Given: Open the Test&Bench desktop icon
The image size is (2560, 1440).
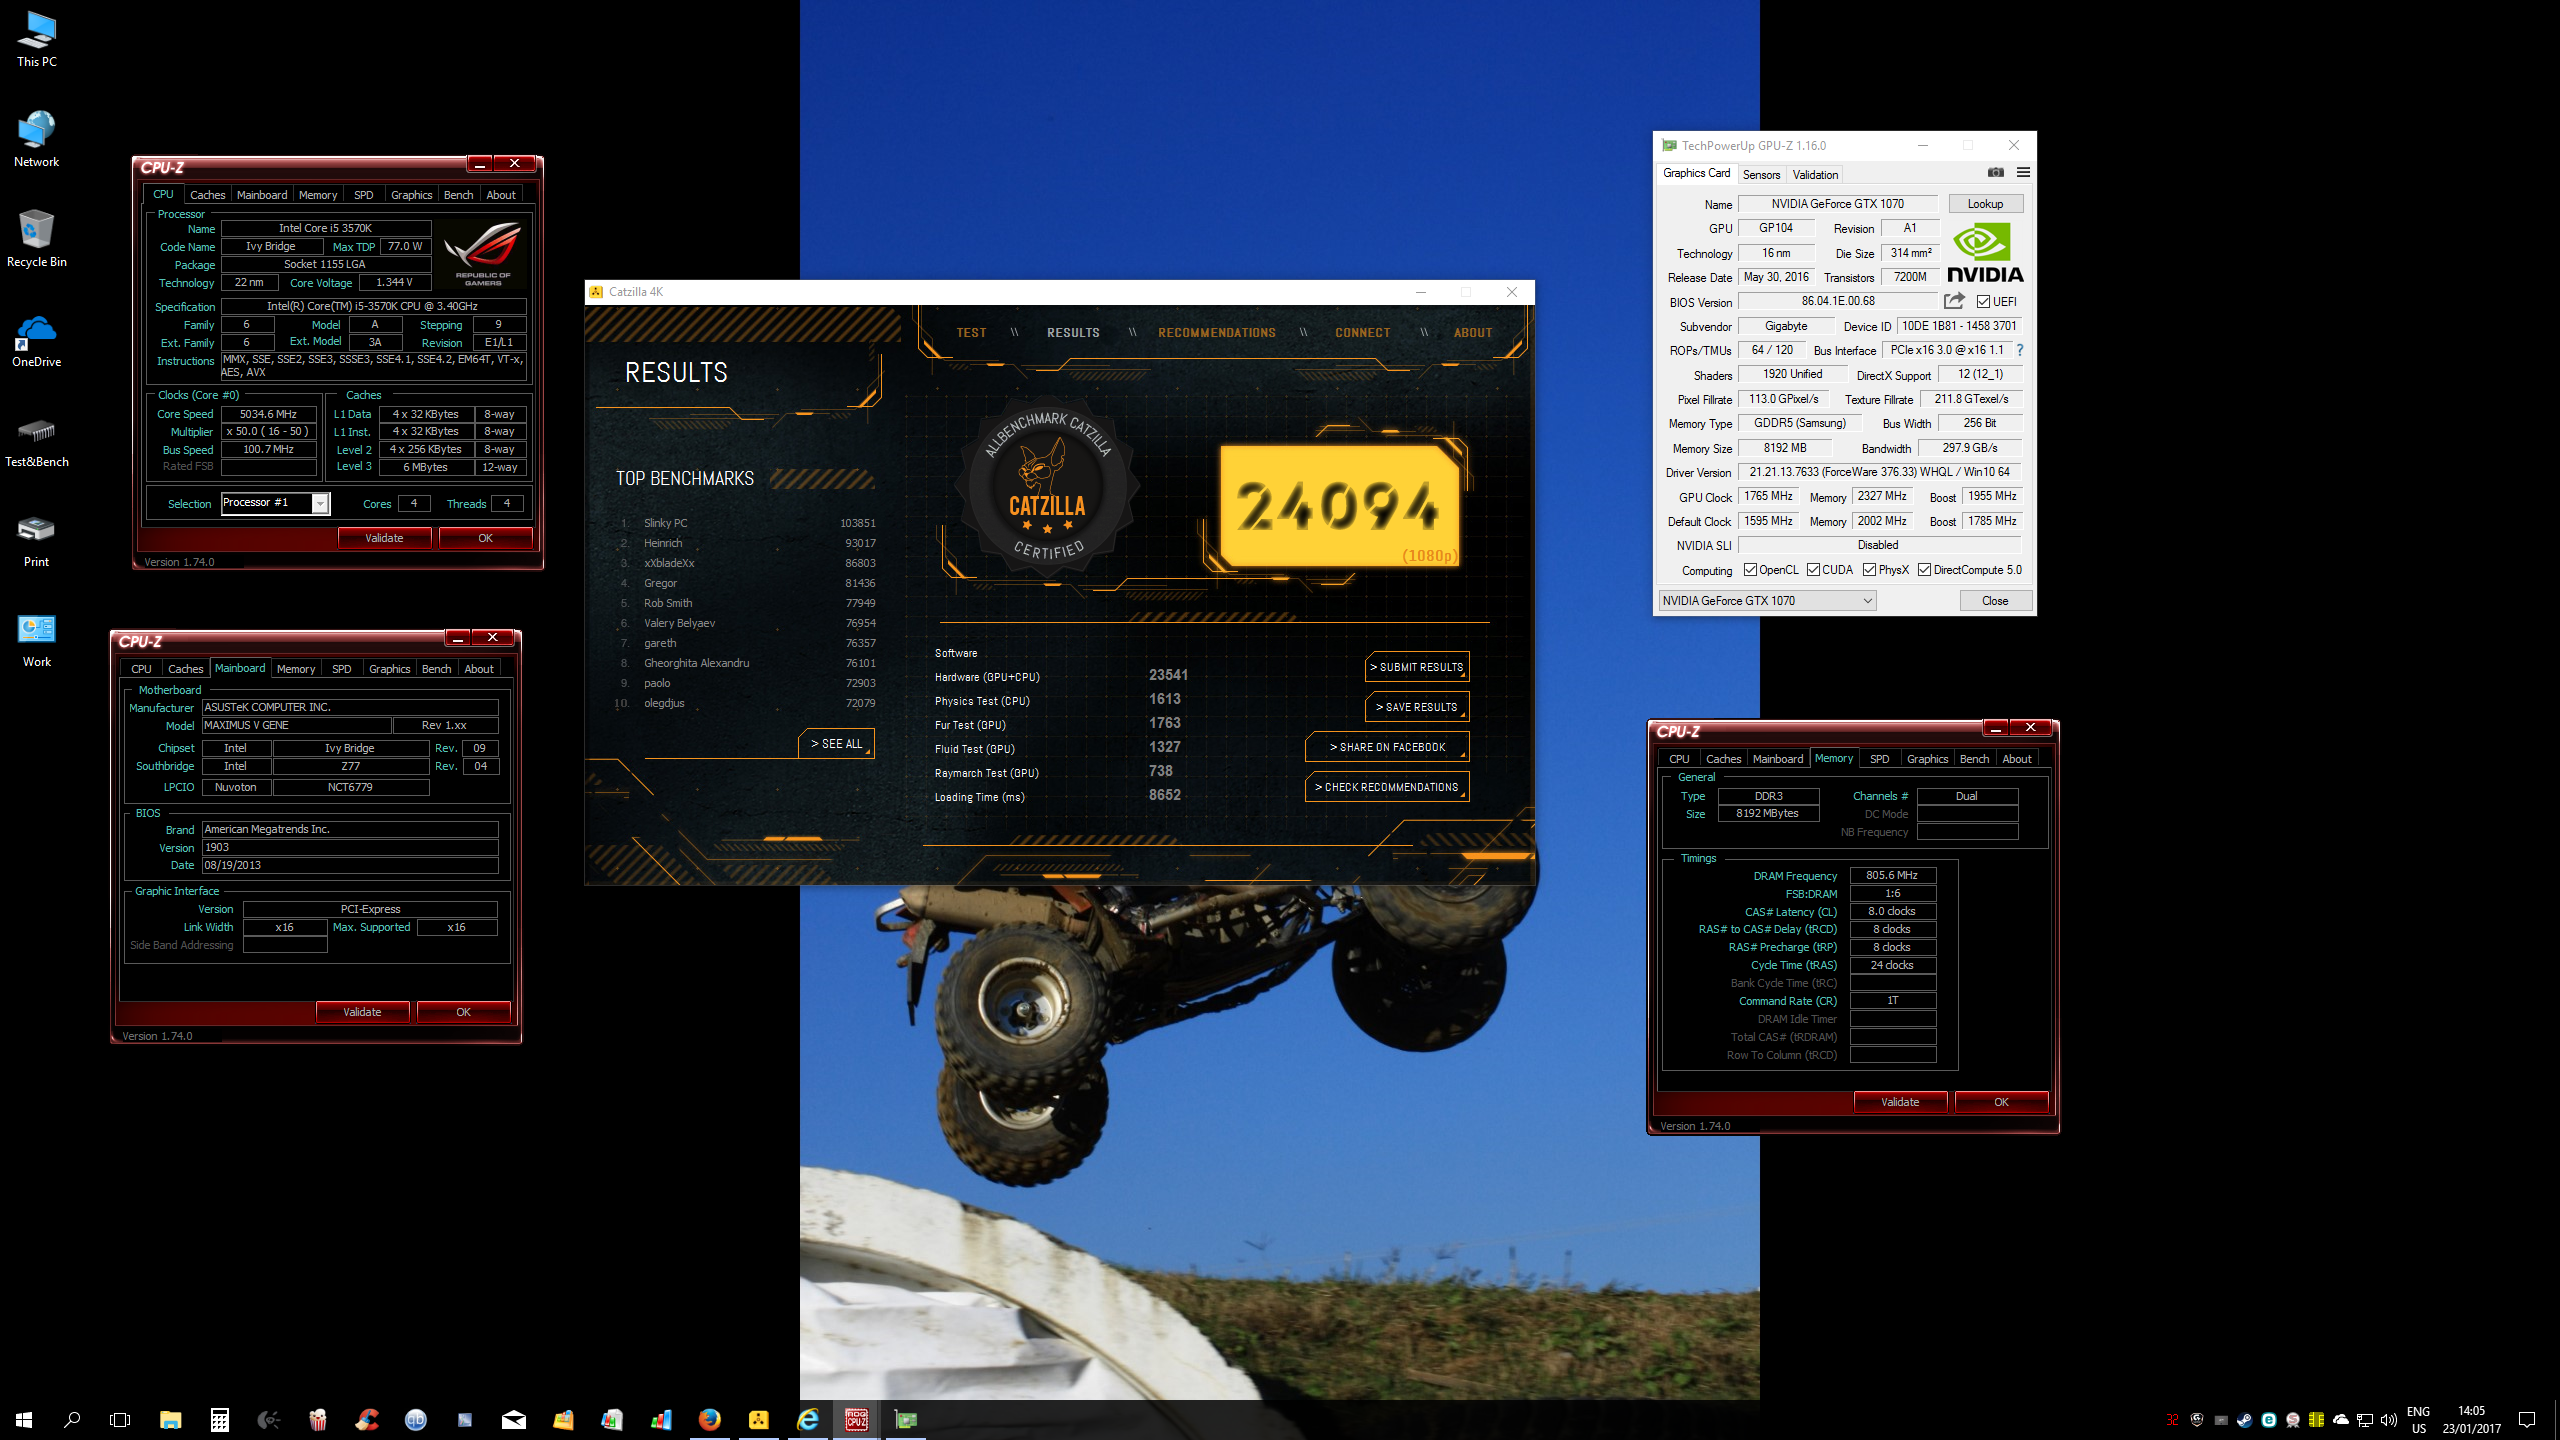Looking at the screenshot, I should [37, 440].
